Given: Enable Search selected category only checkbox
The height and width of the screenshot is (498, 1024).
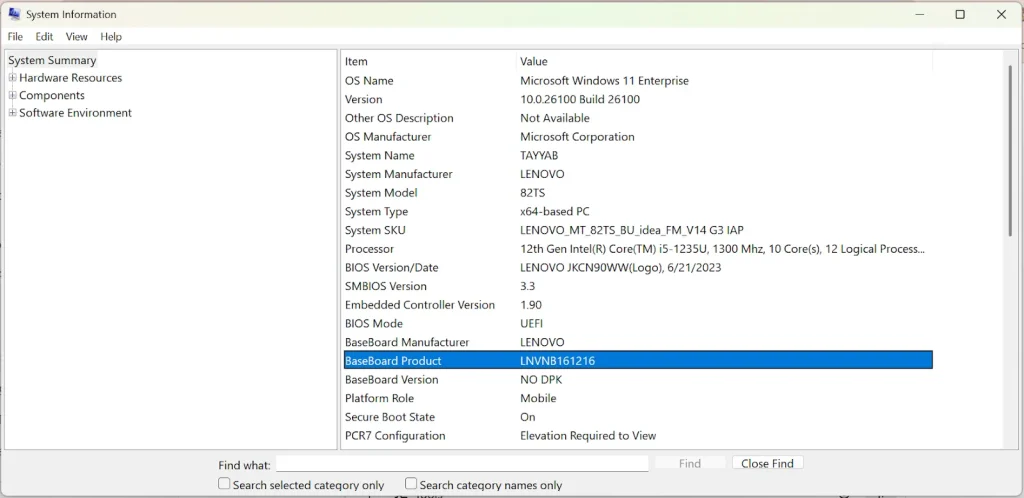Looking at the screenshot, I should 224,484.
